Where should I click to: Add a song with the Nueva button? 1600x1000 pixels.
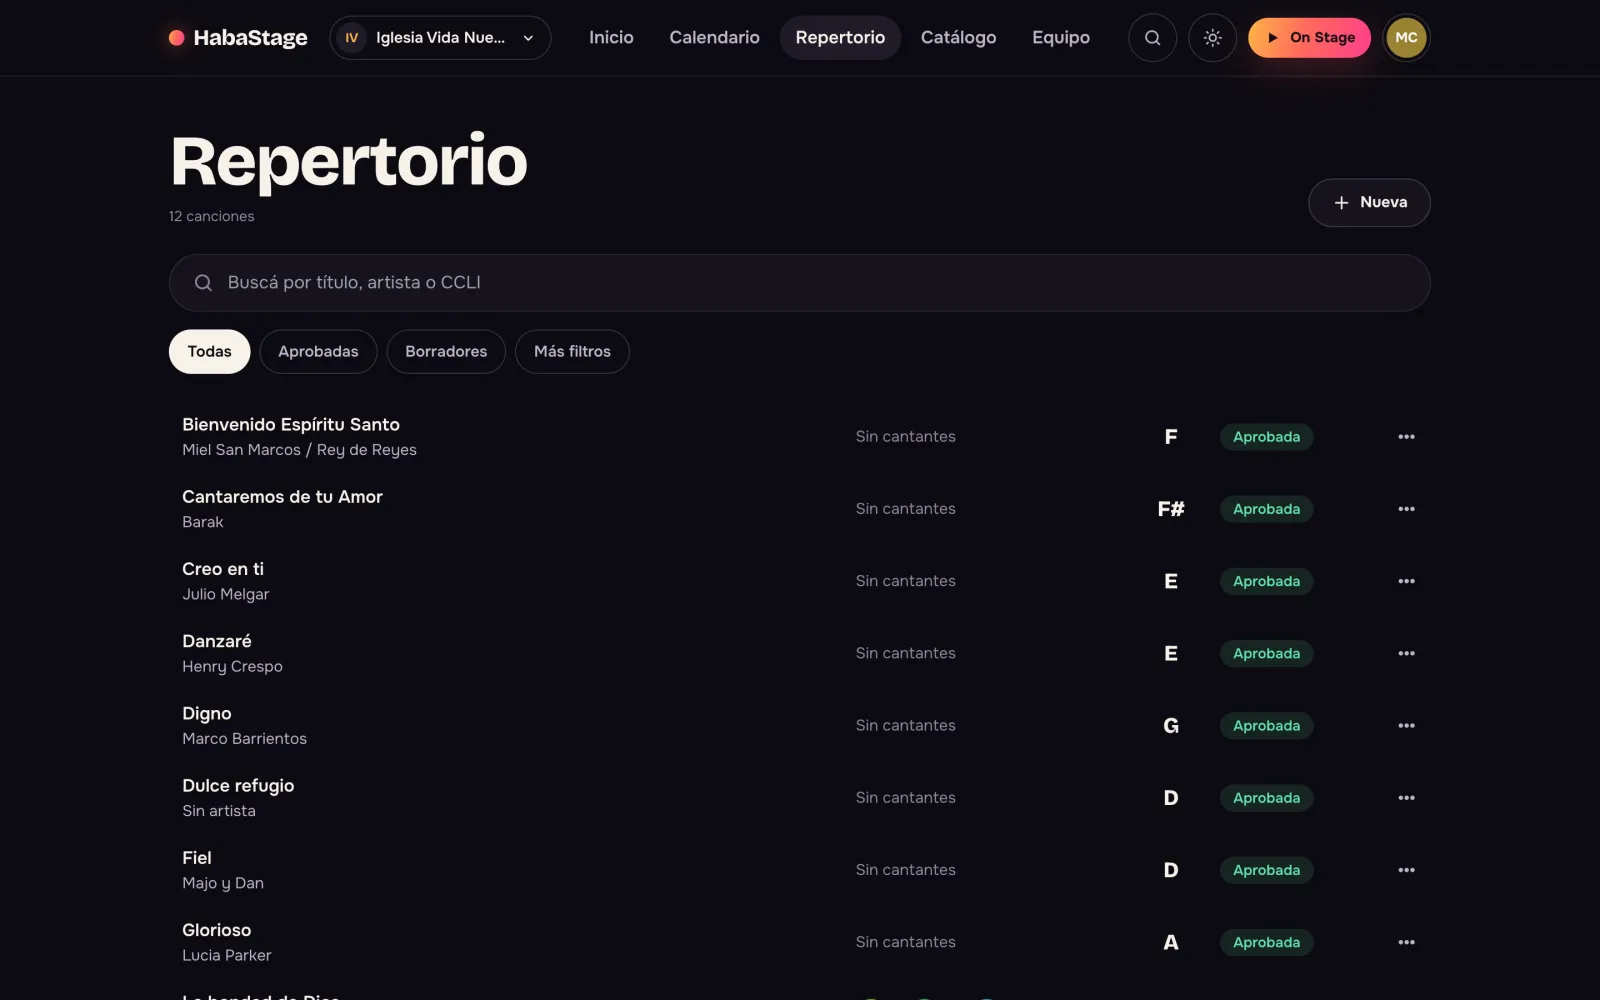1369,203
